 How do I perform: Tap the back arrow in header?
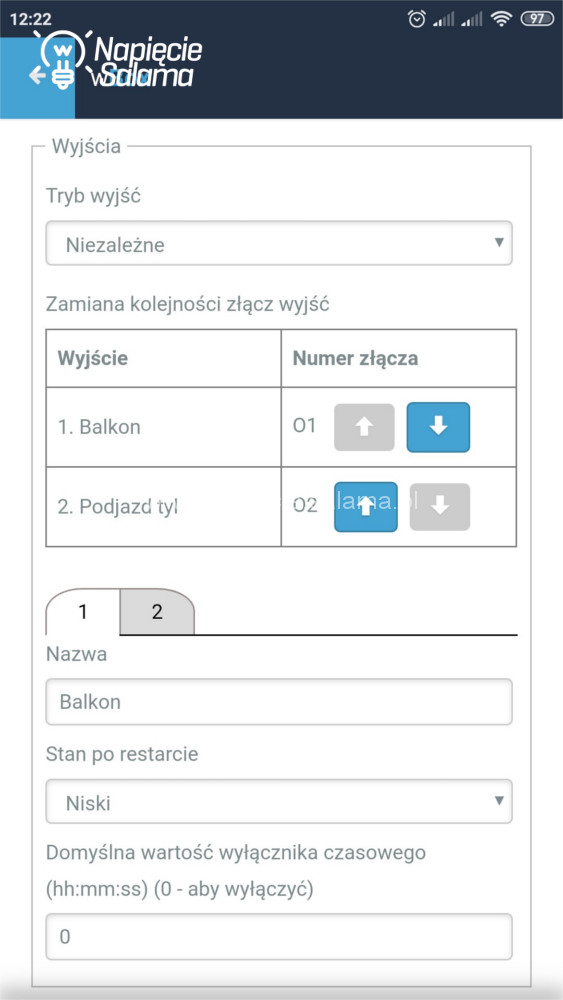(x=37, y=77)
